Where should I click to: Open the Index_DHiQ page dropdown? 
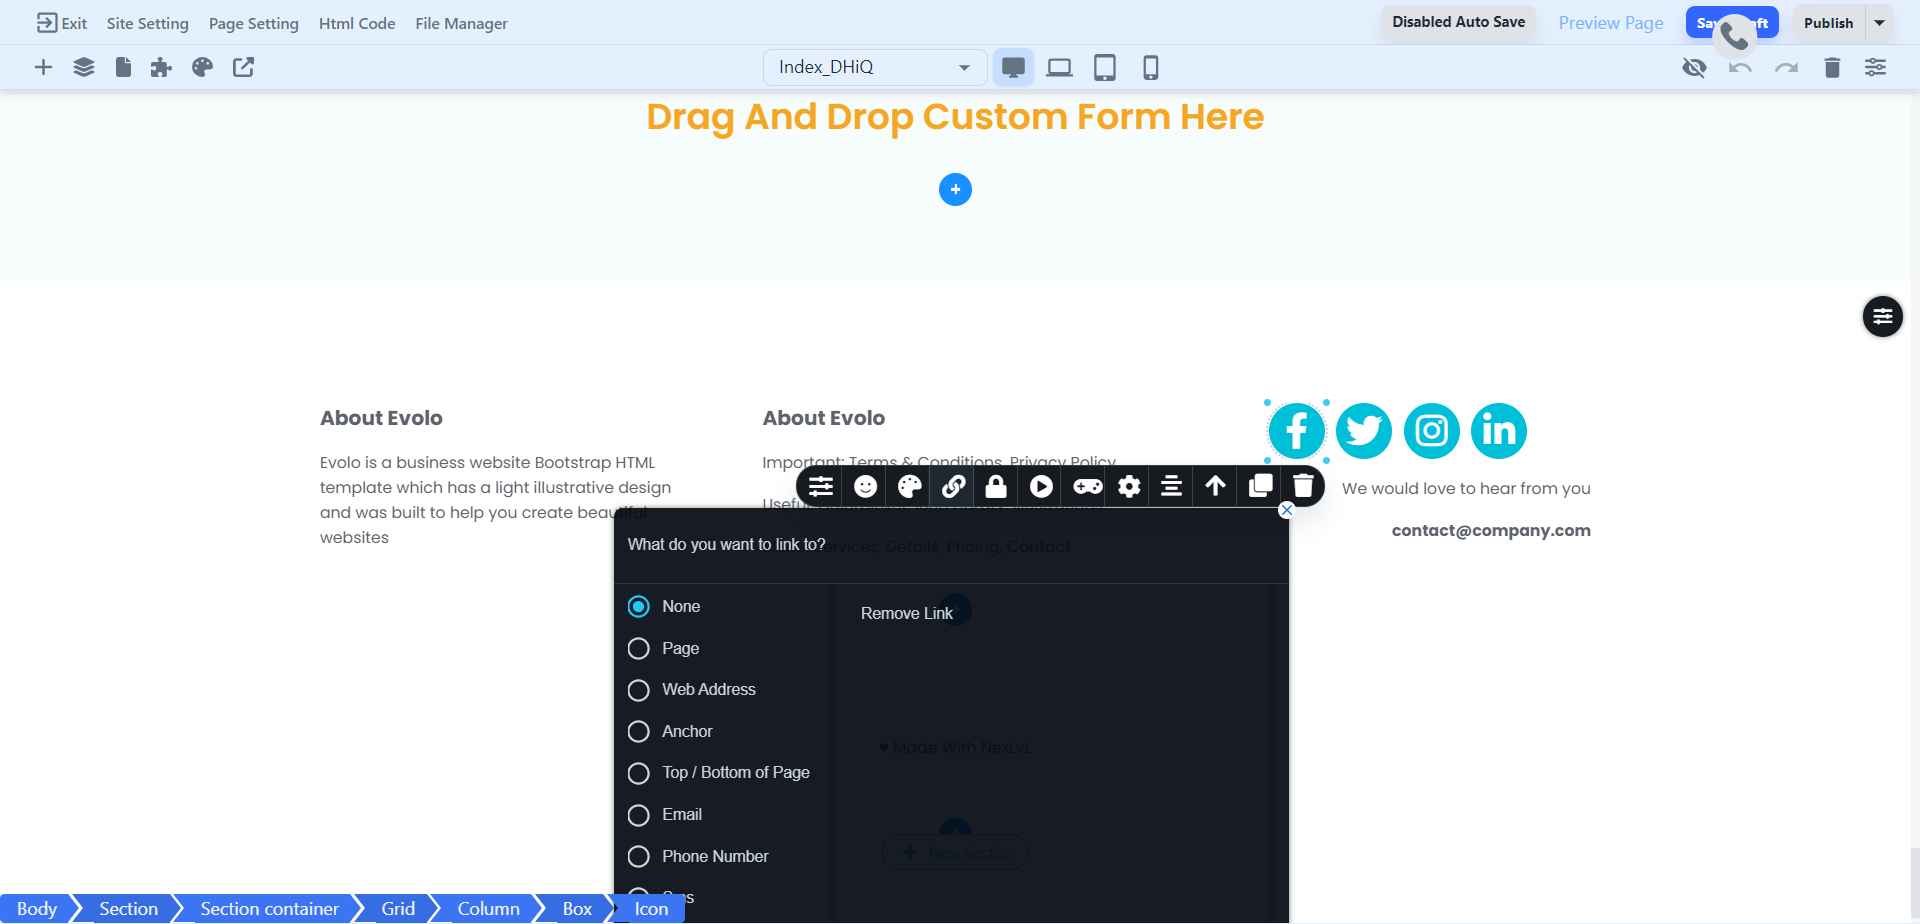coord(874,67)
